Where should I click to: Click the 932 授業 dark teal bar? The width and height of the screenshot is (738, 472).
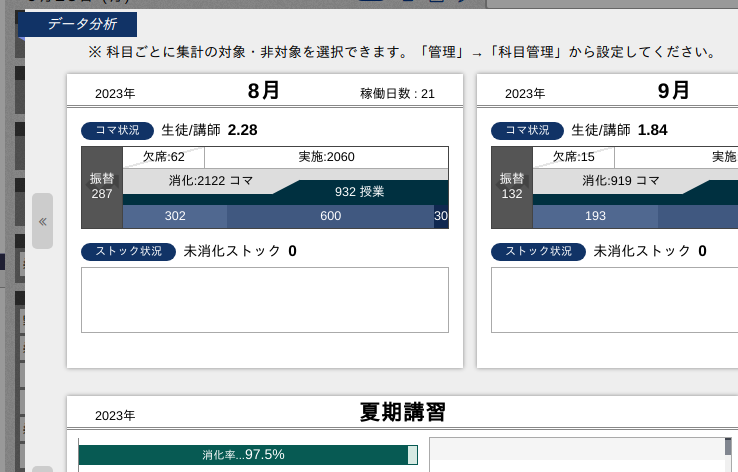coord(359,192)
